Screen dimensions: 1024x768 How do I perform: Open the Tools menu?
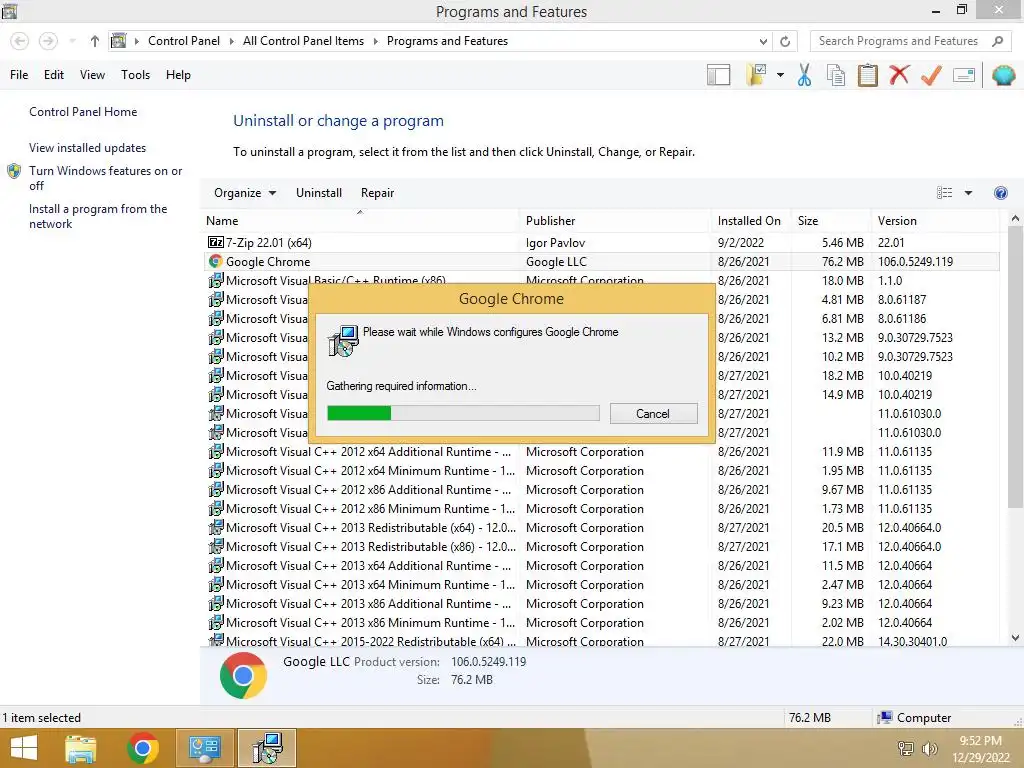135,75
